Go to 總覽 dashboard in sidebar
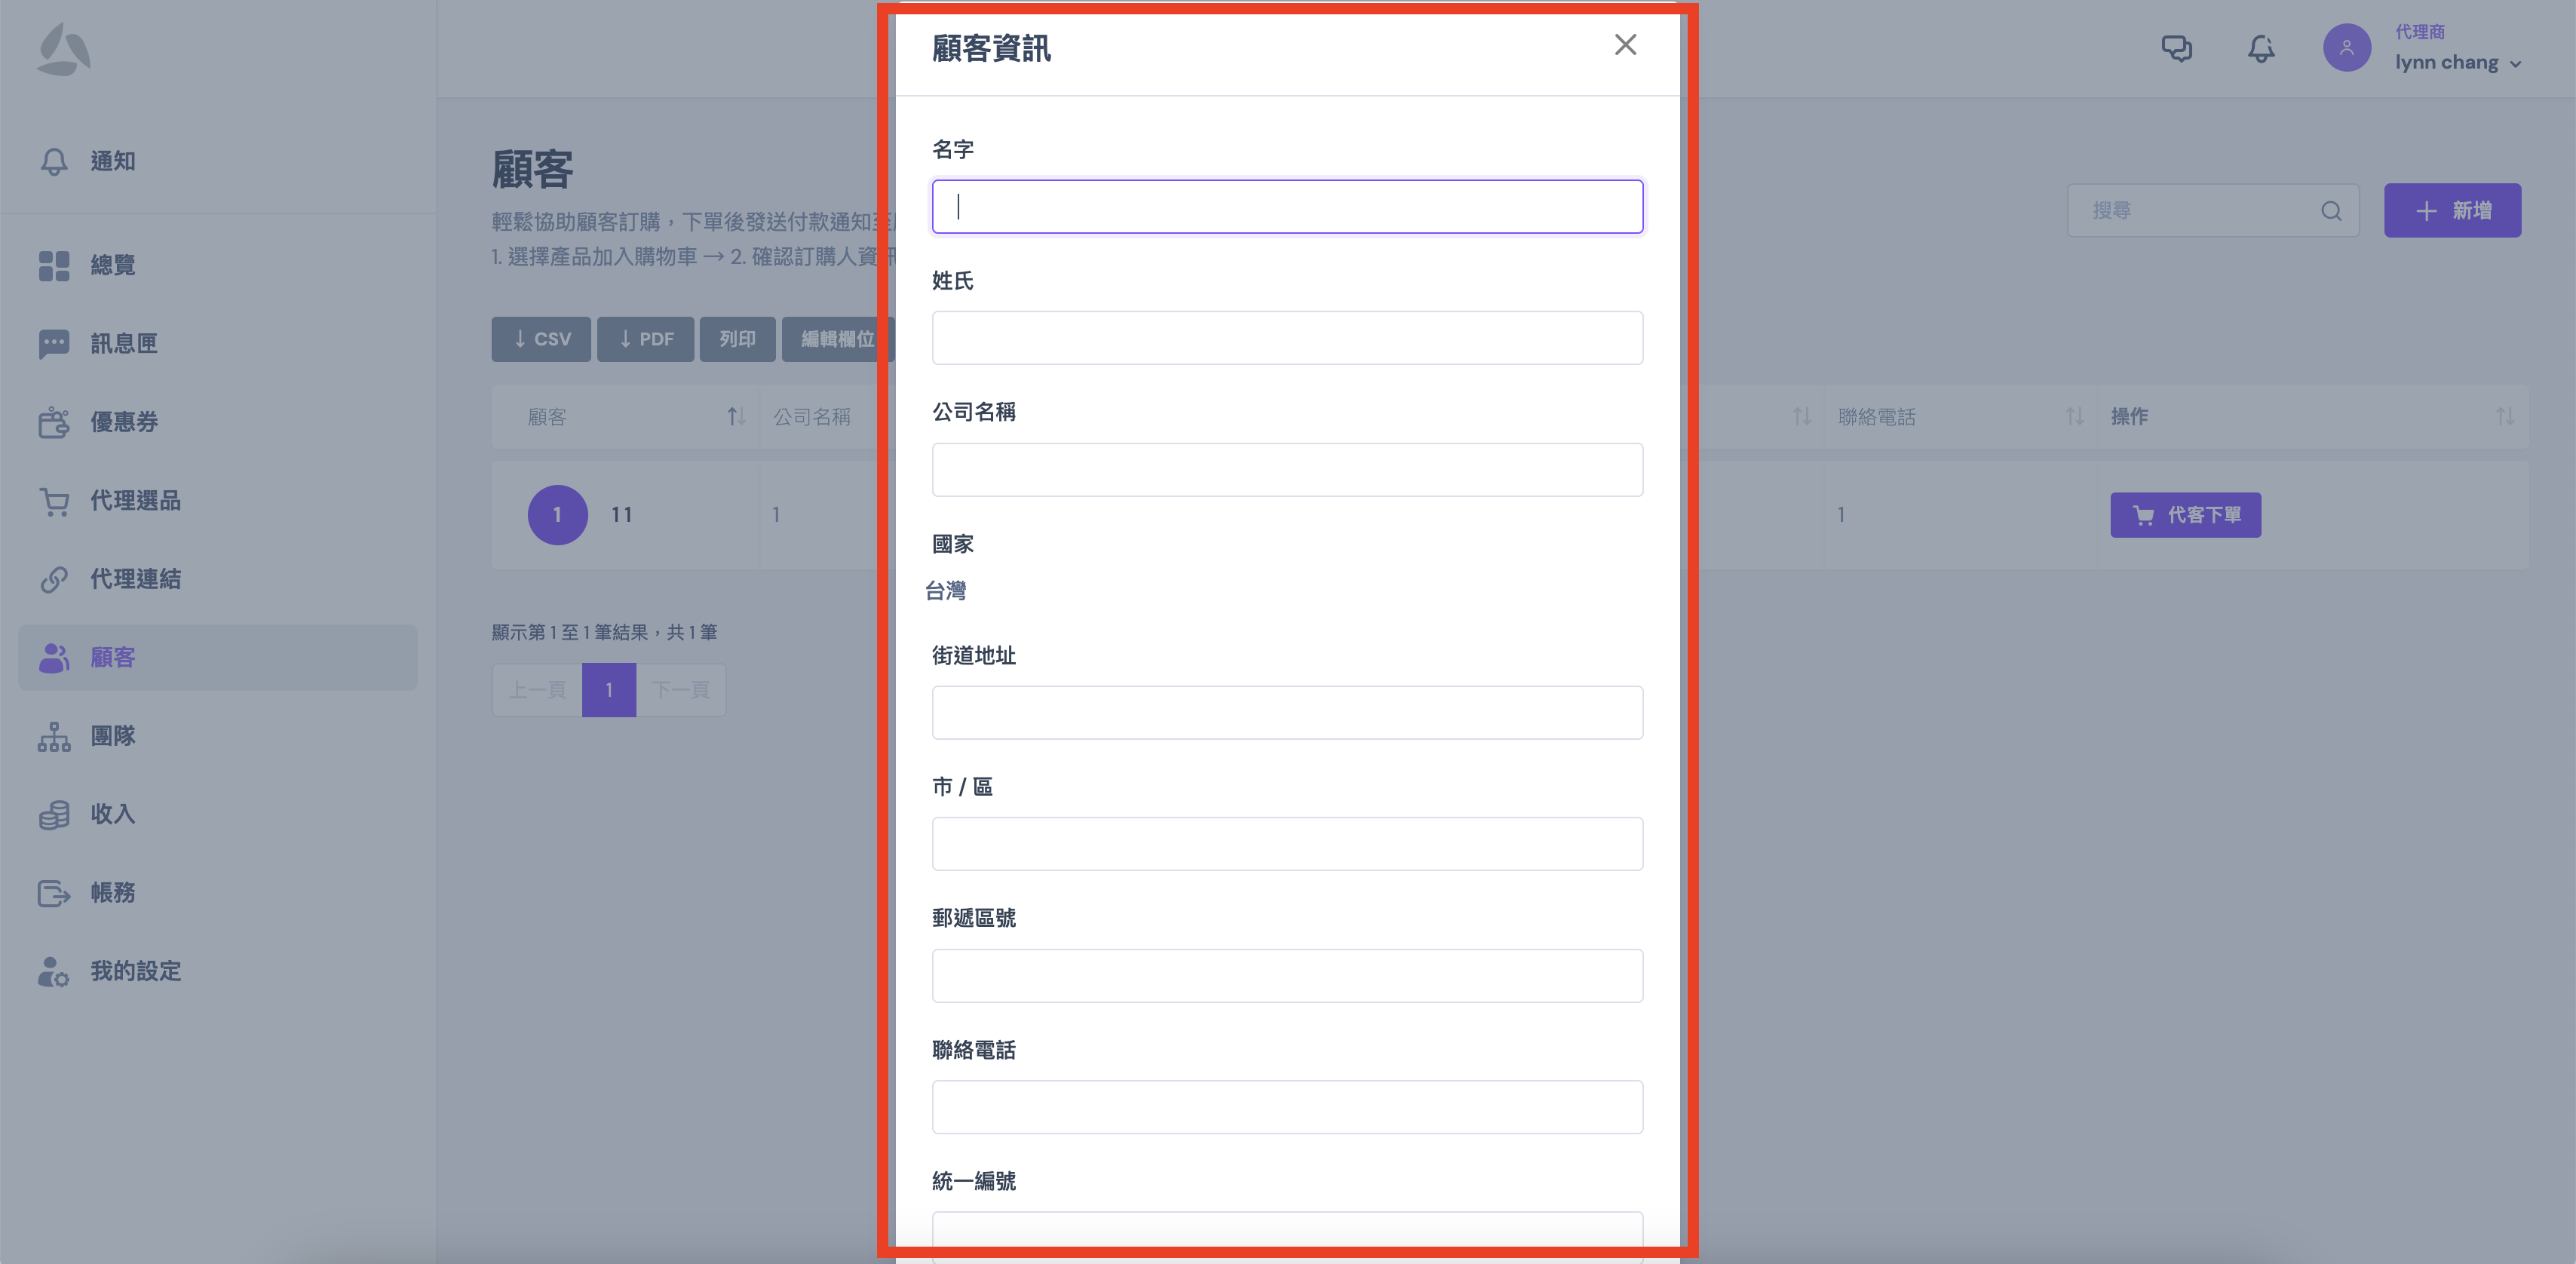 click(112, 265)
